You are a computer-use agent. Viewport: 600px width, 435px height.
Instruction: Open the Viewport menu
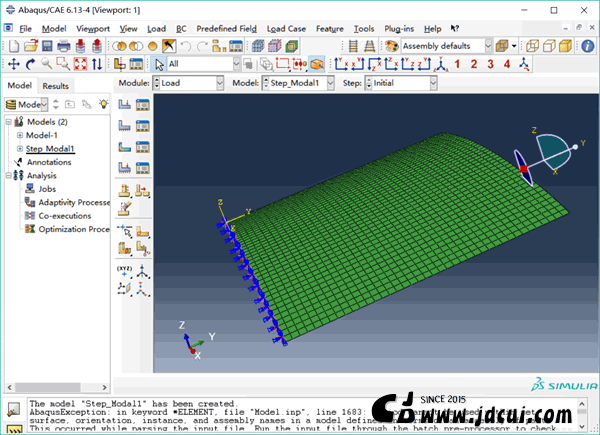93,29
